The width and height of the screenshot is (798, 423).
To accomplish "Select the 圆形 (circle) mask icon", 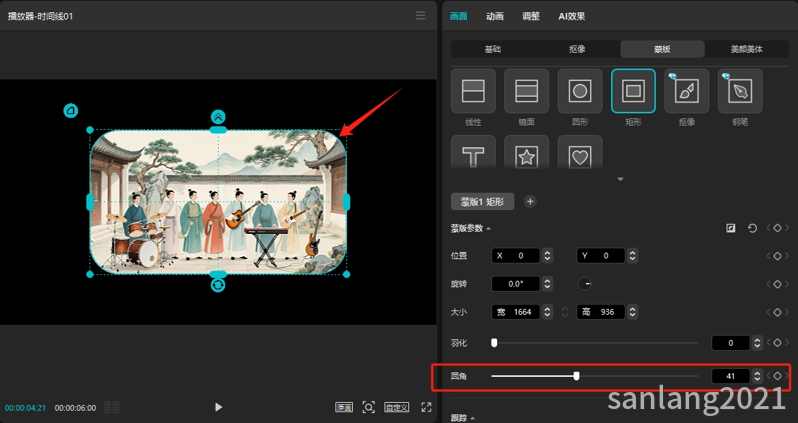I will [579, 91].
